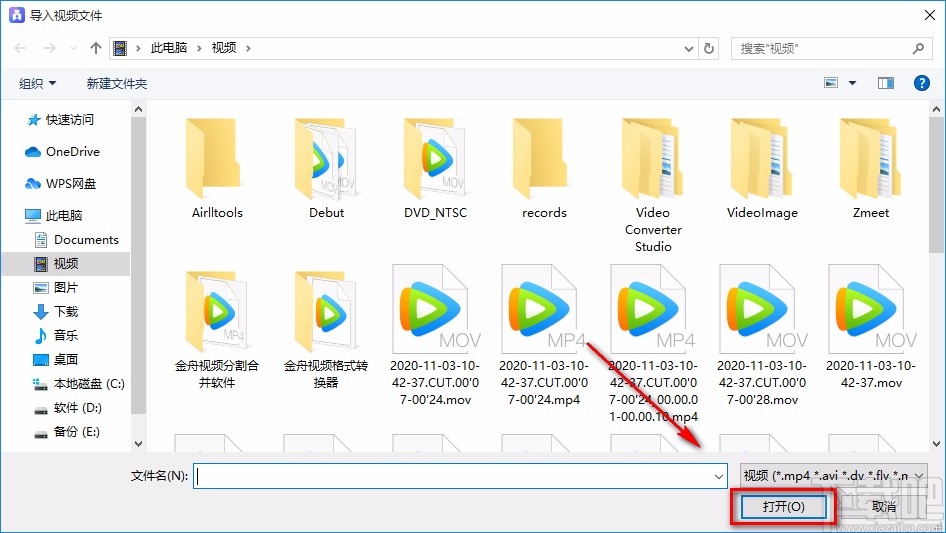
Task: Select the Airlltools folder
Action: coord(217,169)
